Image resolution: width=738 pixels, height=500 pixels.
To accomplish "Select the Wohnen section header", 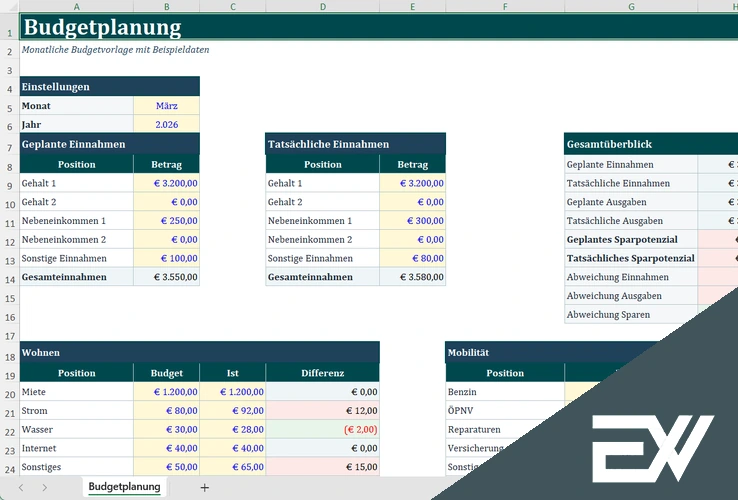I will click(200, 353).
